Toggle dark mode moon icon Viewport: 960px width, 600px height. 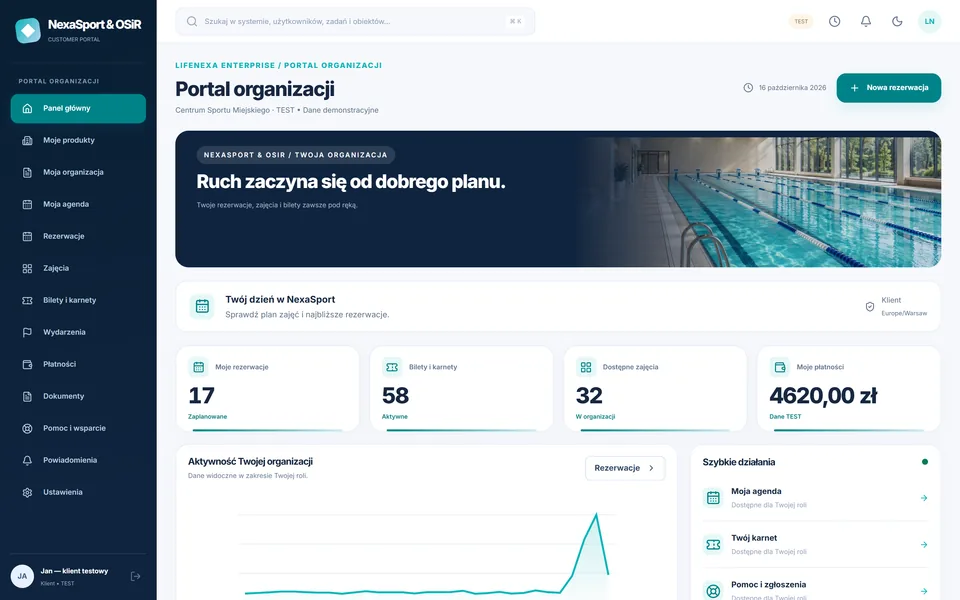pos(897,21)
